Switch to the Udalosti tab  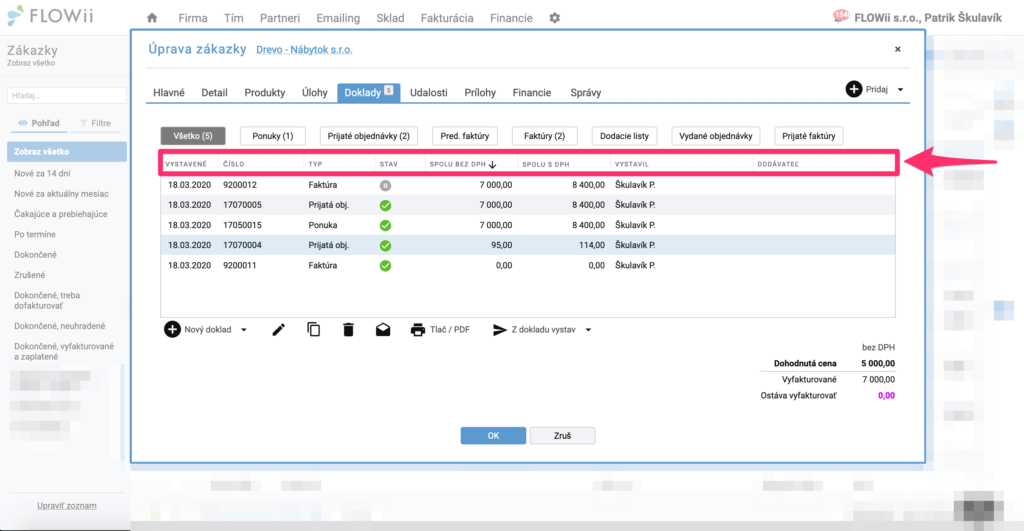(x=428, y=93)
